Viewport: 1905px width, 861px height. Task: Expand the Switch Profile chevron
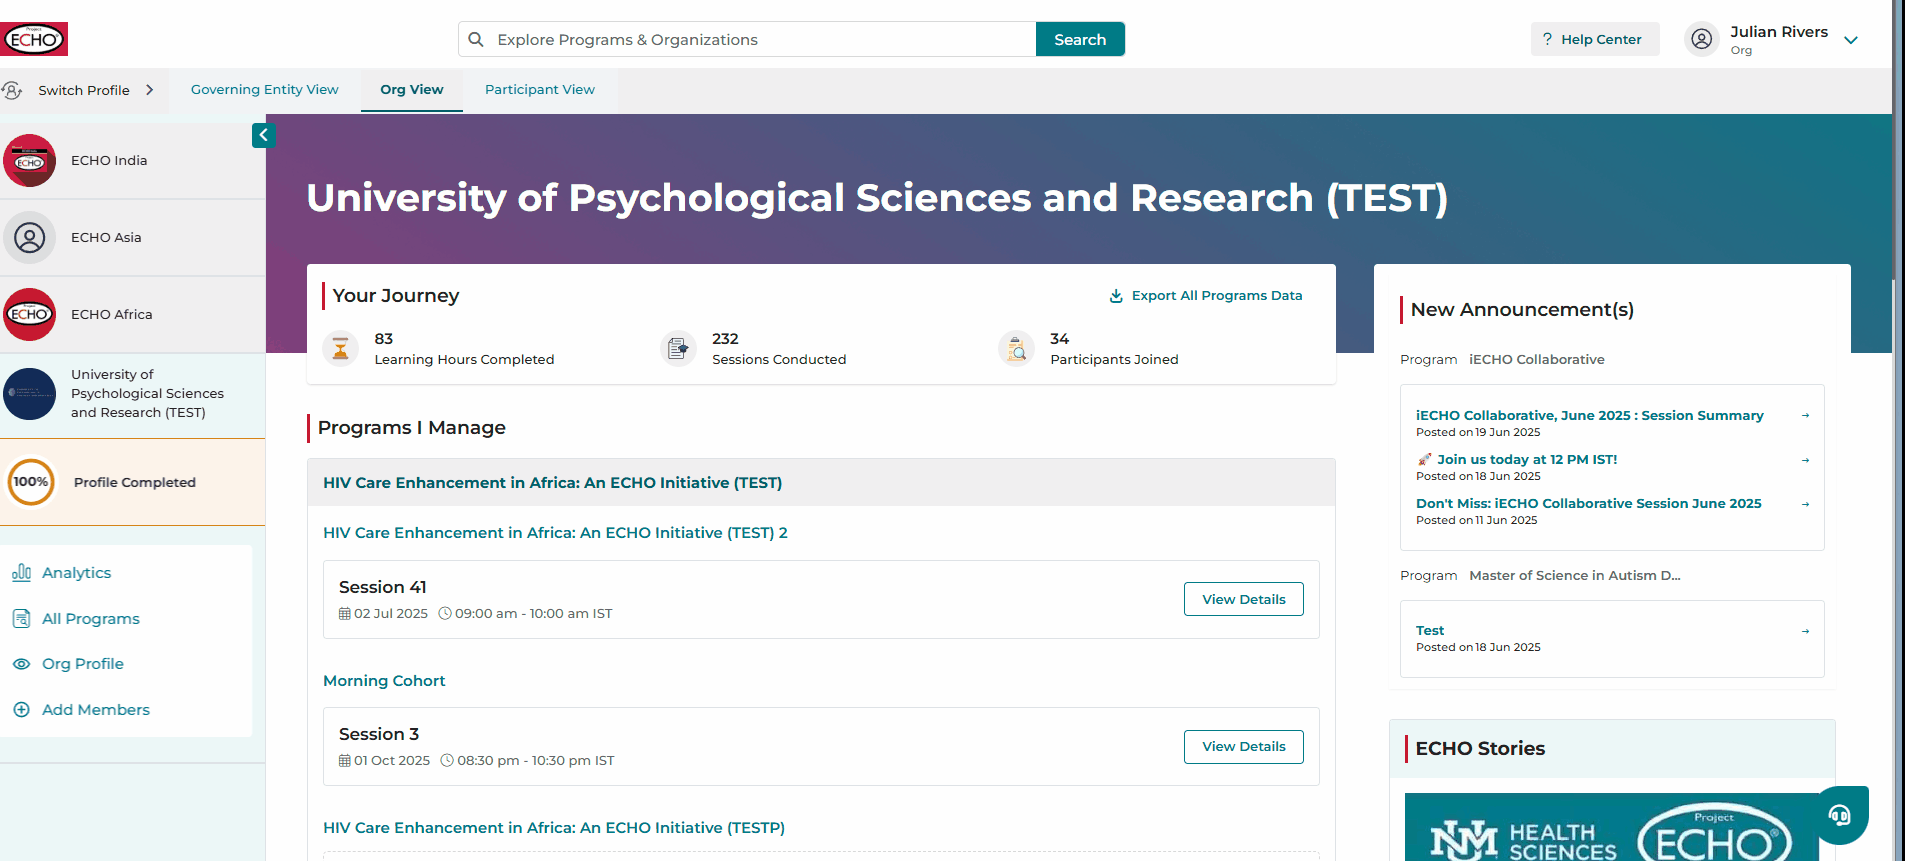click(150, 90)
